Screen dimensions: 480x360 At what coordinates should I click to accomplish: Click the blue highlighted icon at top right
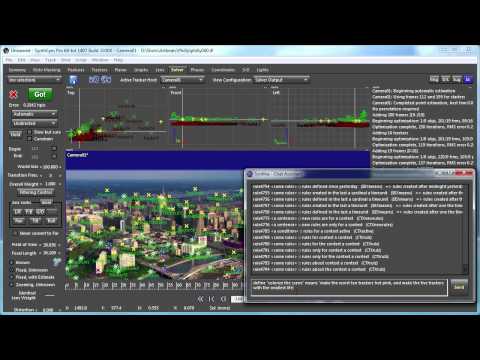[468, 79]
